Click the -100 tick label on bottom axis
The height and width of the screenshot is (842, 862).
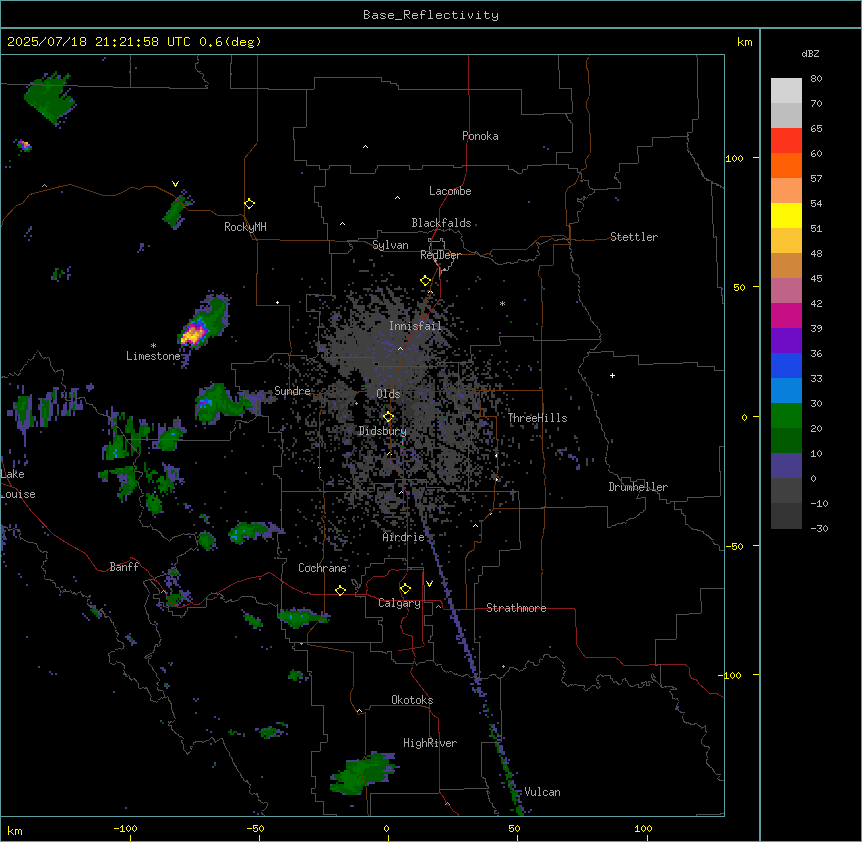point(126,828)
